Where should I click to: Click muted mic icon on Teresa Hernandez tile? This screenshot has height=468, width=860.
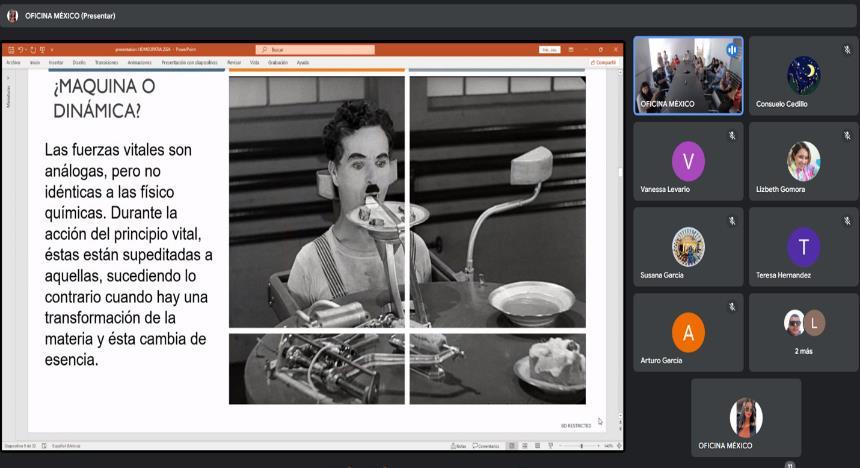pyautogui.click(x=847, y=221)
